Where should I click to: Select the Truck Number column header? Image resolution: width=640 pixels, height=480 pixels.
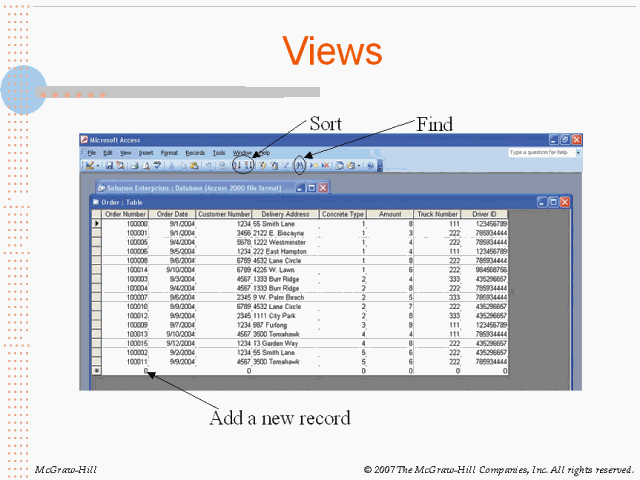pyautogui.click(x=438, y=214)
